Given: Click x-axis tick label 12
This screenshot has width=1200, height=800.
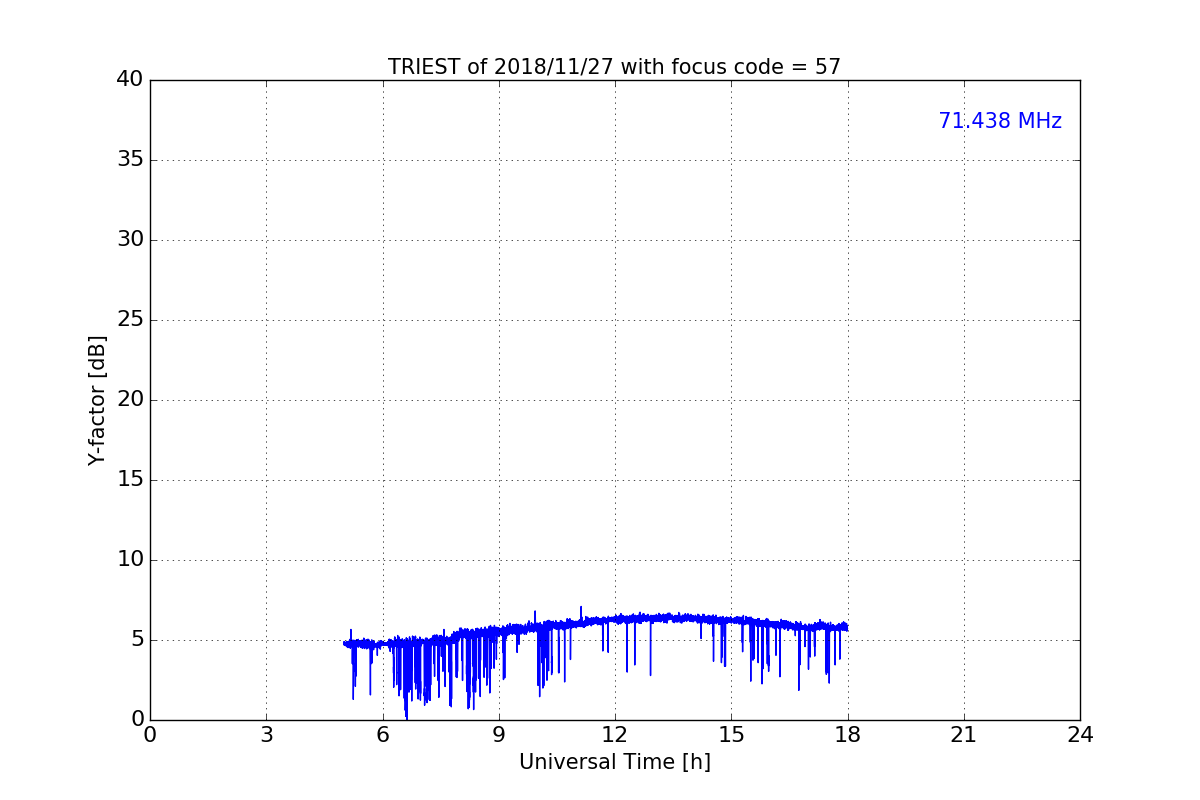Looking at the screenshot, I should pyautogui.click(x=615, y=735).
